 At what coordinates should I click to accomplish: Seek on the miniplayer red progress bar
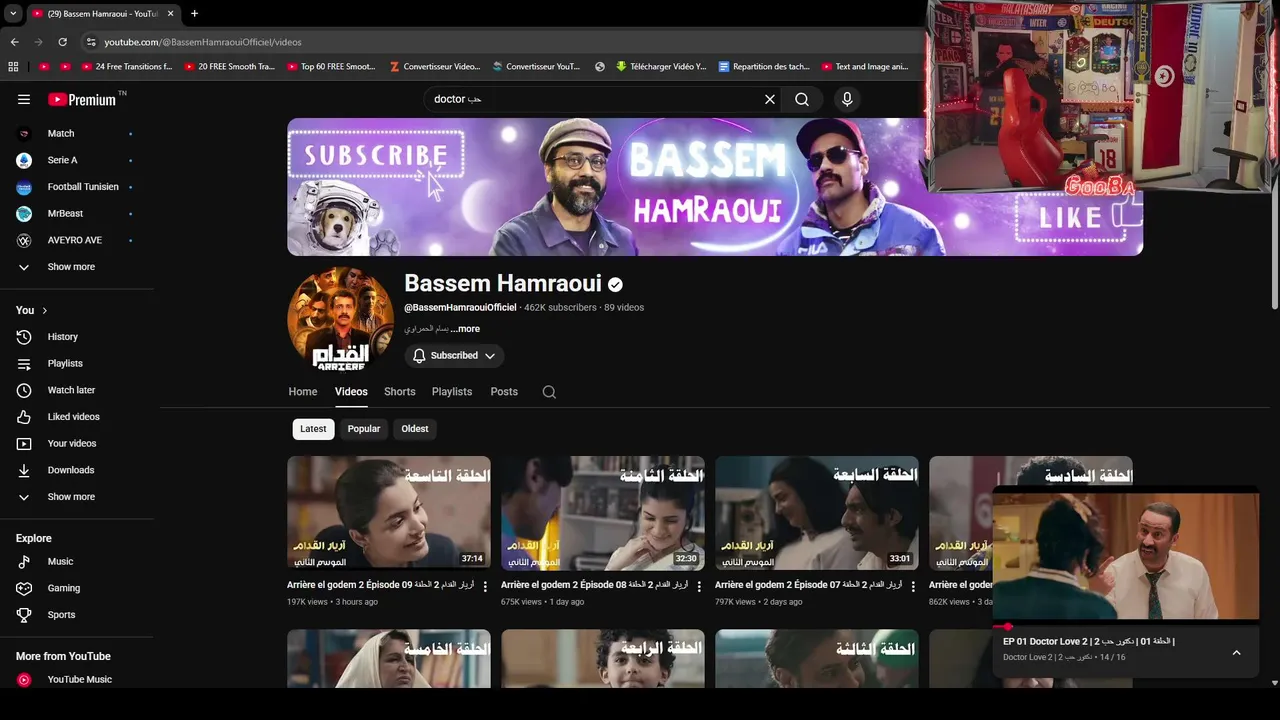[x=1126, y=626]
